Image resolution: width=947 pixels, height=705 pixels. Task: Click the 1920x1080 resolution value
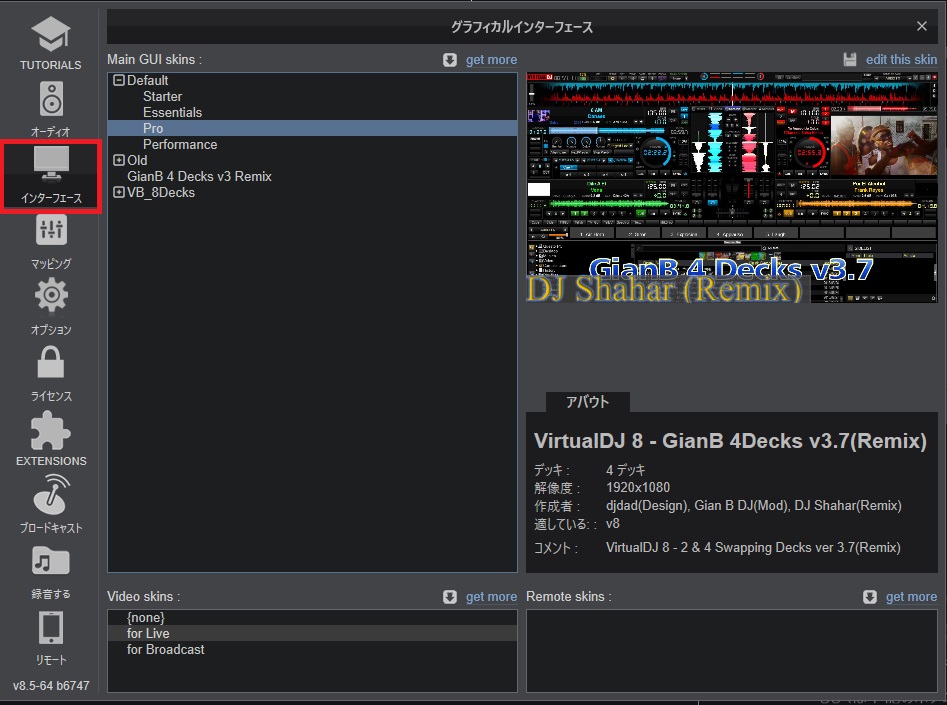(638, 488)
